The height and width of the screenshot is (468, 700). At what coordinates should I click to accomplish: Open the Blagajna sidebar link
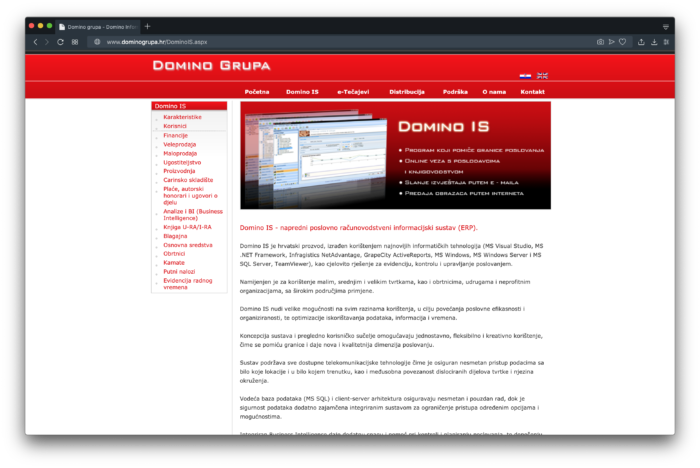pyautogui.click(x=175, y=236)
